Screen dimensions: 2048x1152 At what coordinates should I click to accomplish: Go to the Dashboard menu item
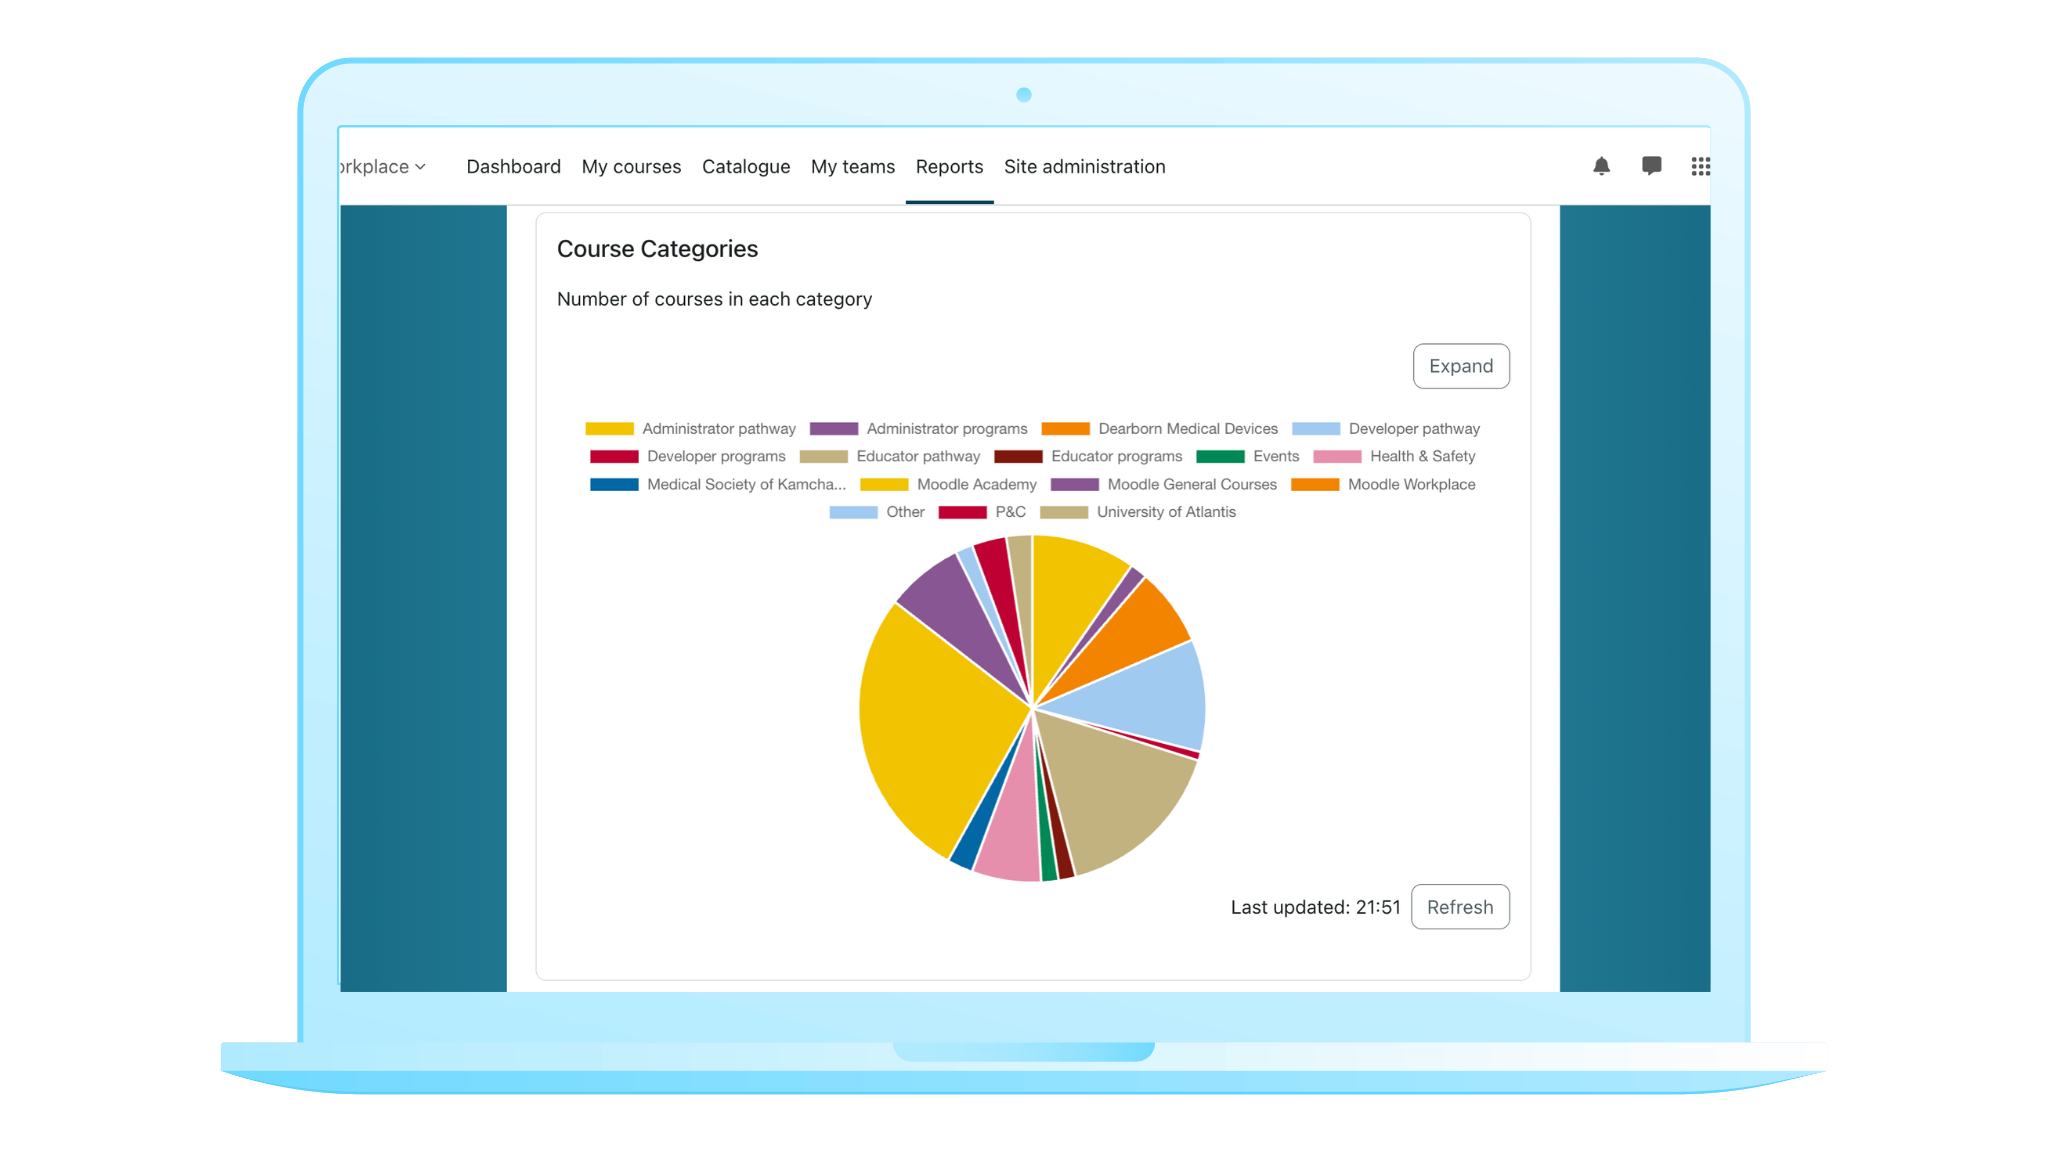pos(513,167)
